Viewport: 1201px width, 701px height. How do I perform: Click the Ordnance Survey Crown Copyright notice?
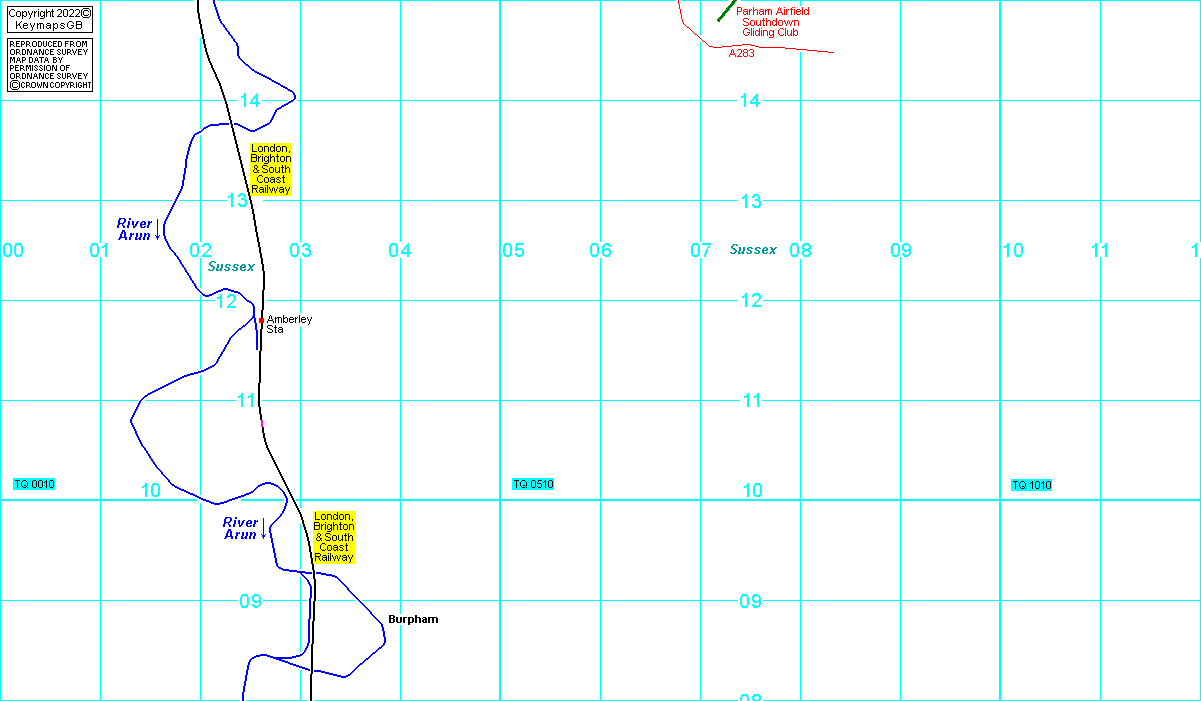50,66
